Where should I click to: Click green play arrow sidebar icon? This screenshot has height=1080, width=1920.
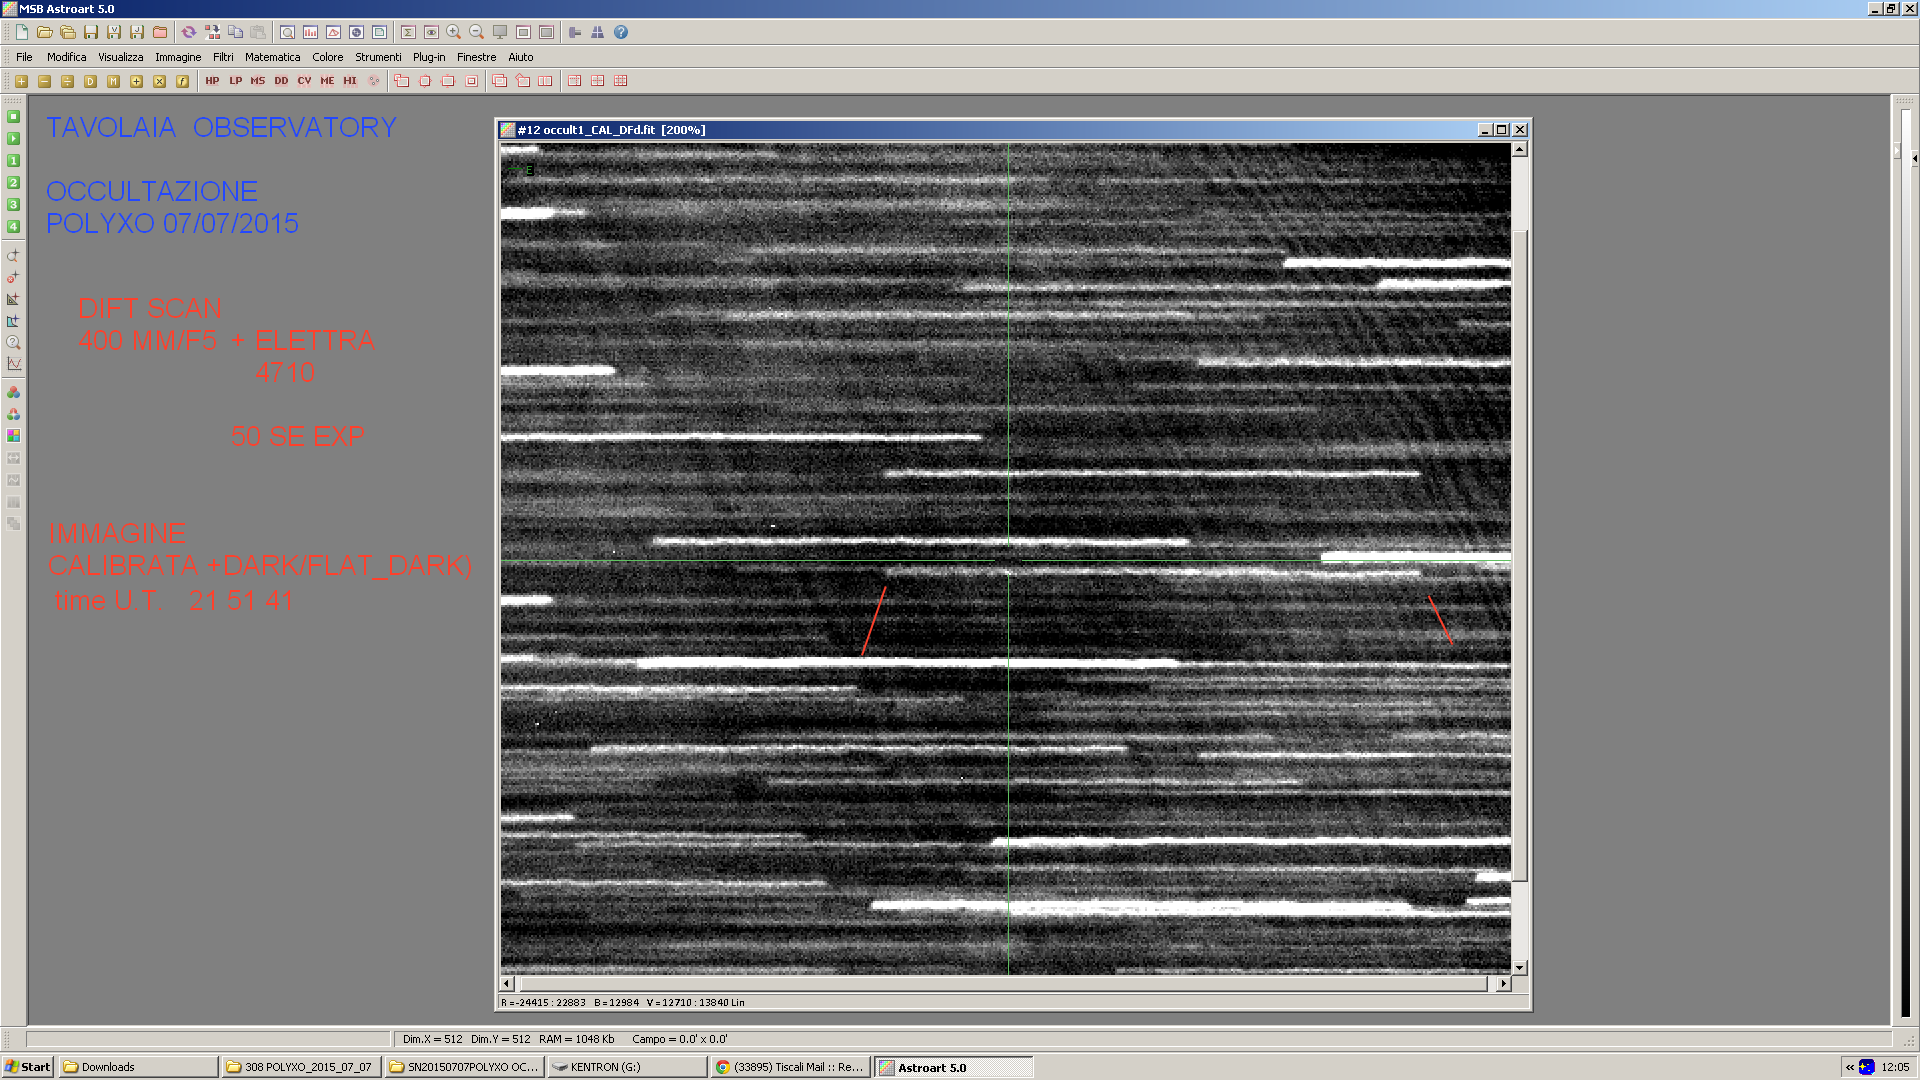point(13,138)
